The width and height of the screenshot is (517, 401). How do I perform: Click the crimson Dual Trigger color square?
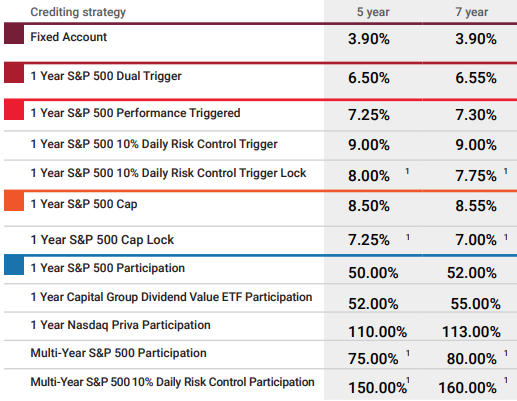pyautogui.click(x=14, y=73)
